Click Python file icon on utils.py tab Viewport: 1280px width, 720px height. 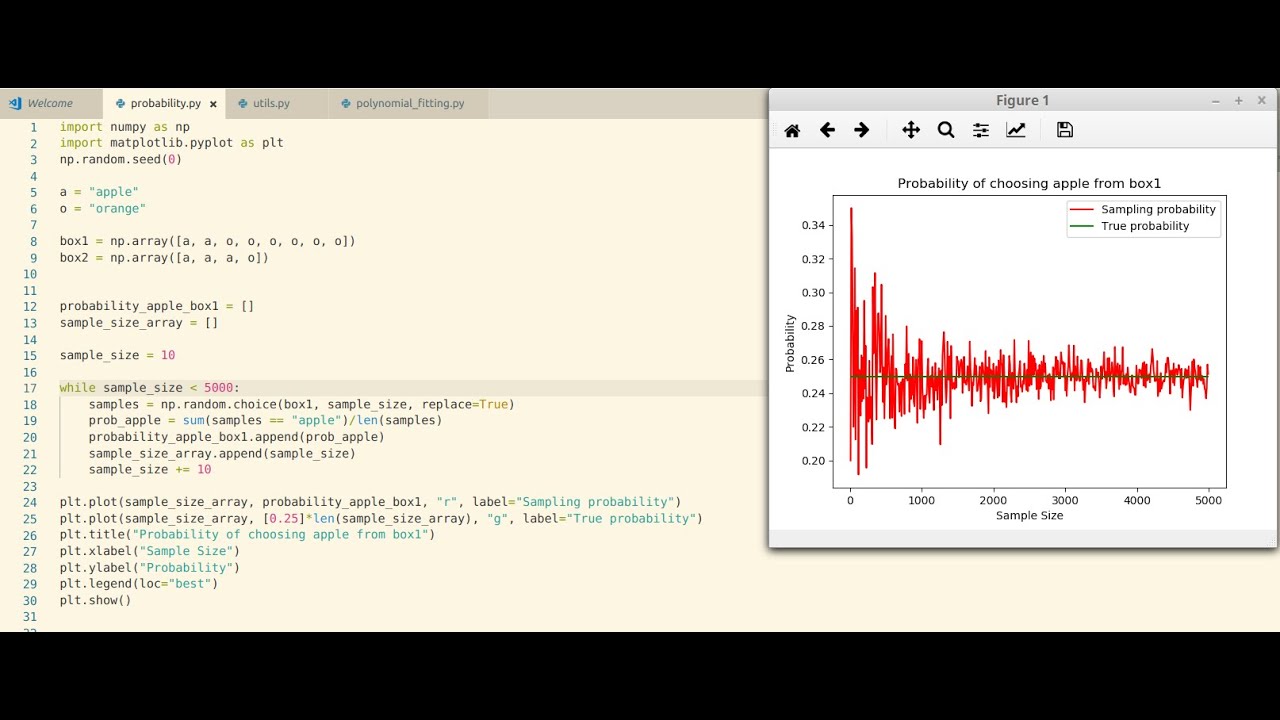tap(243, 103)
